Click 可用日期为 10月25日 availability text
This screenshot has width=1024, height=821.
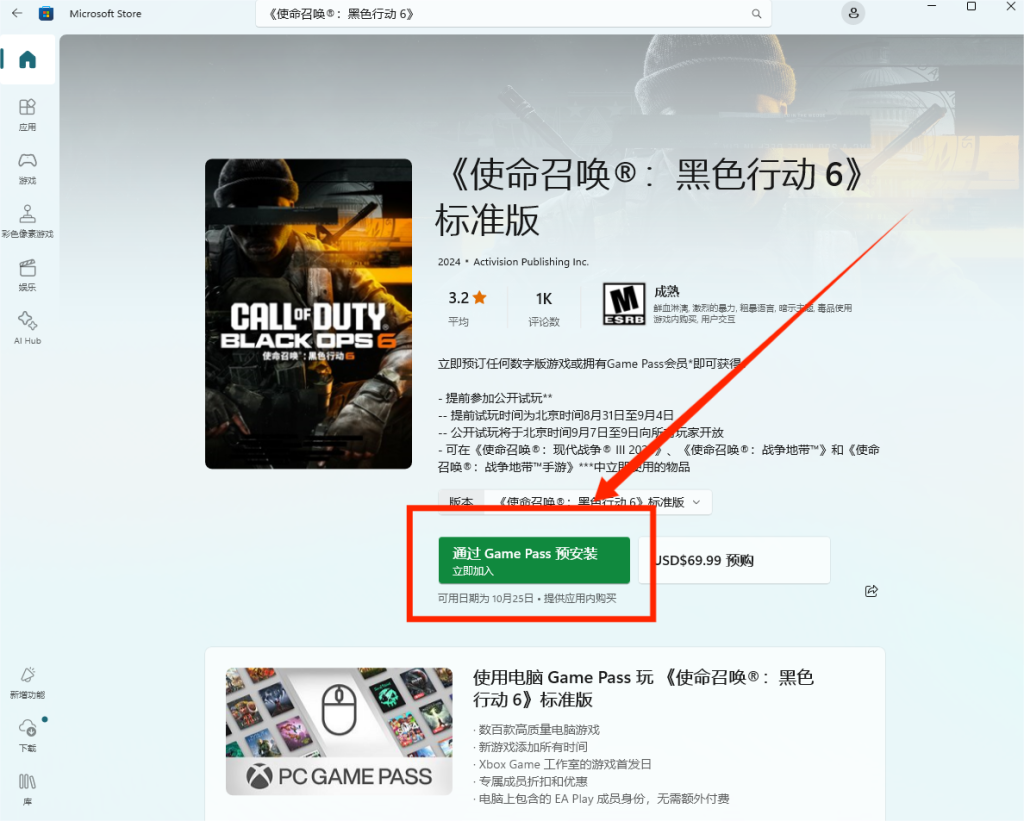486,598
